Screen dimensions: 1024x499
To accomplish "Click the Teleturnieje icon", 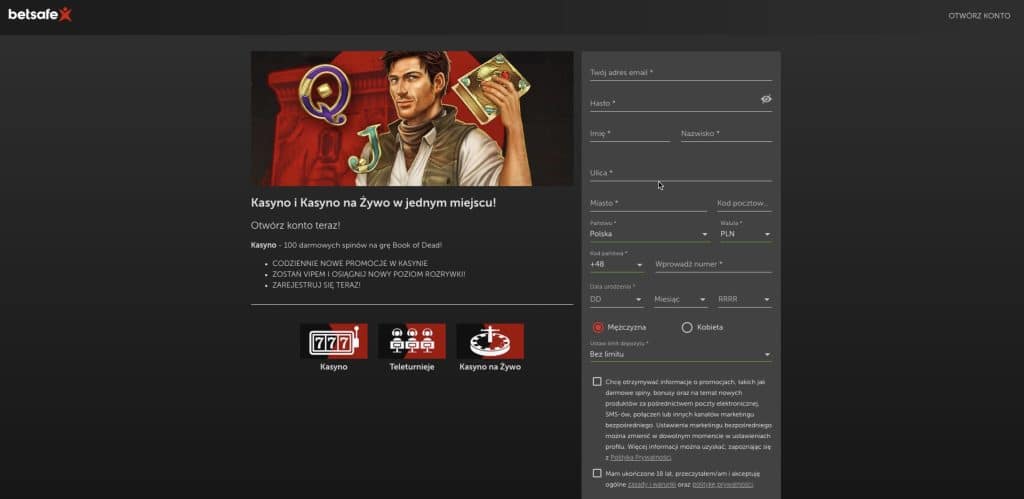I will click(x=411, y=341).
